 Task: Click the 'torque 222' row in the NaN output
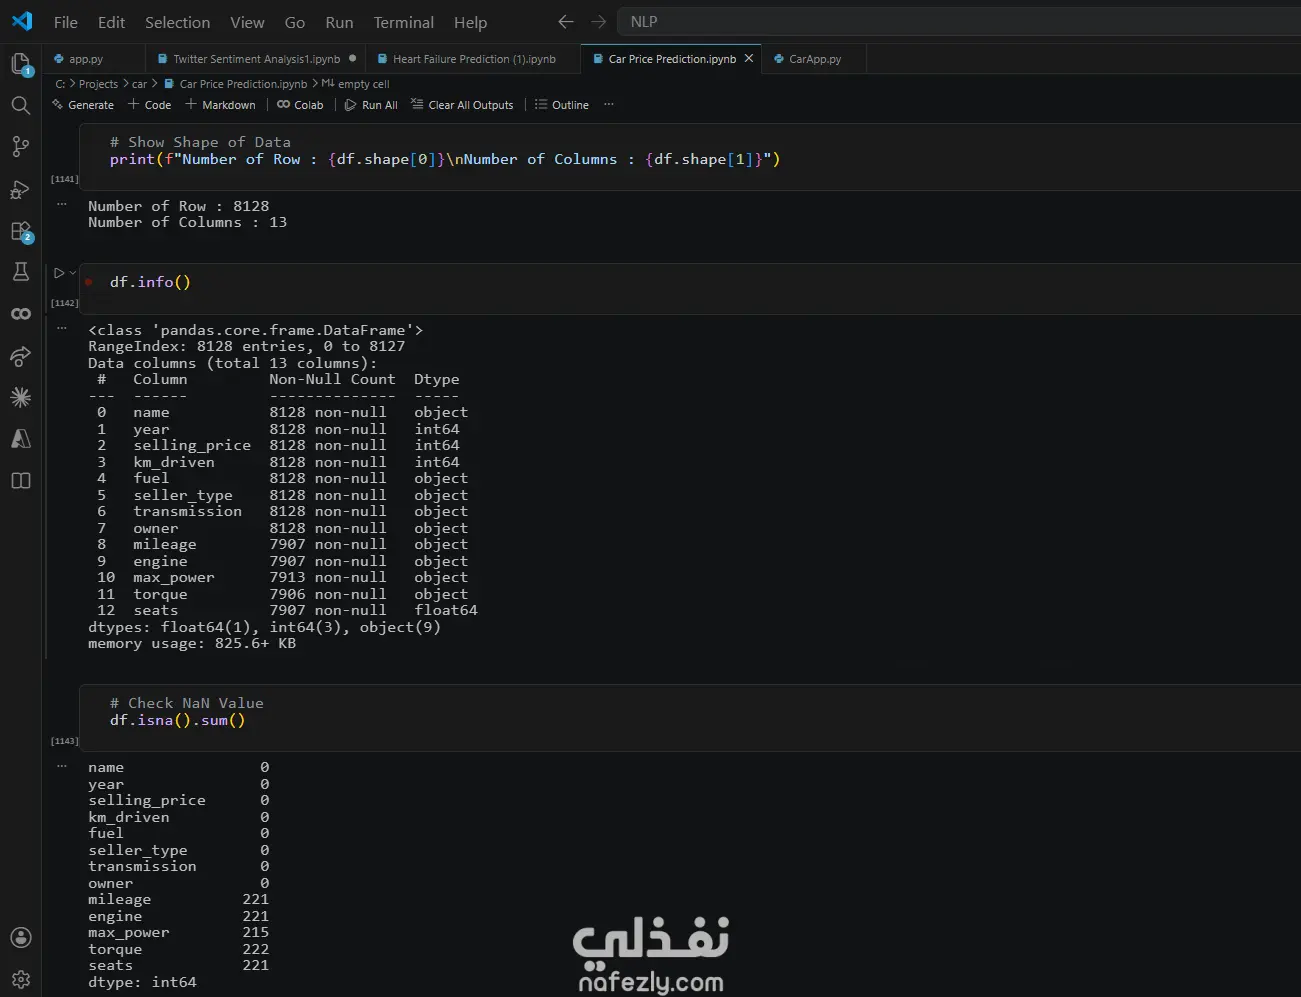point(179,949)
